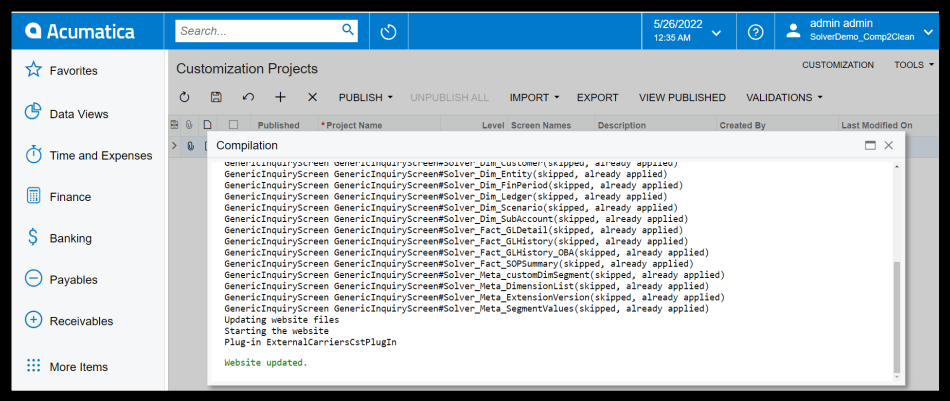
Task: Open the Tools menu
Action: point(914,65)
